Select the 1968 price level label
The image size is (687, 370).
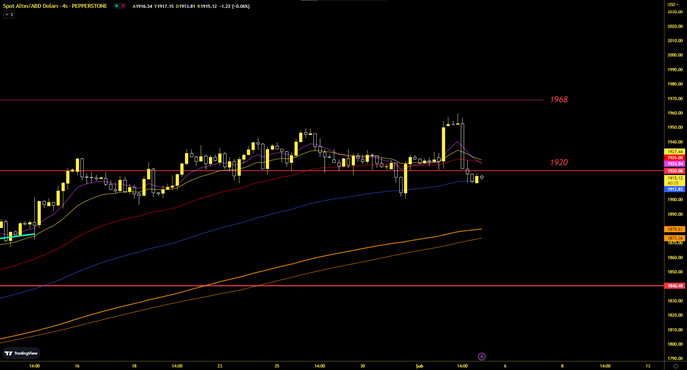[x=559, y=100]
